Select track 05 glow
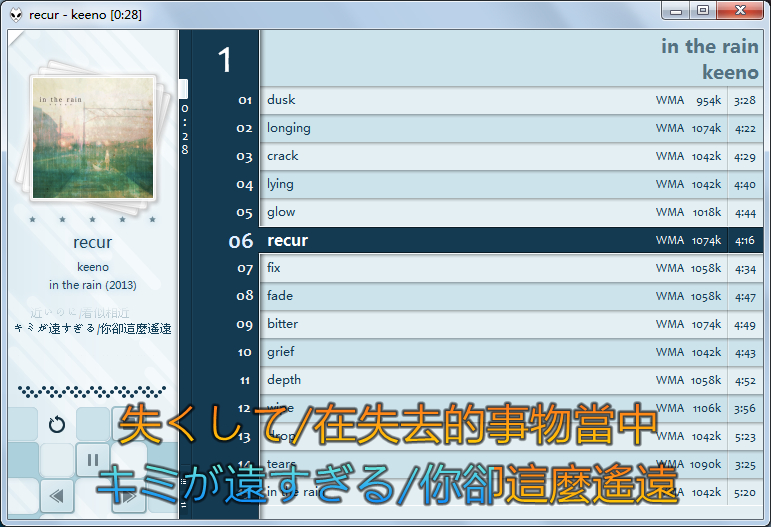Screen dimensions: 771x527 point(511,212)
